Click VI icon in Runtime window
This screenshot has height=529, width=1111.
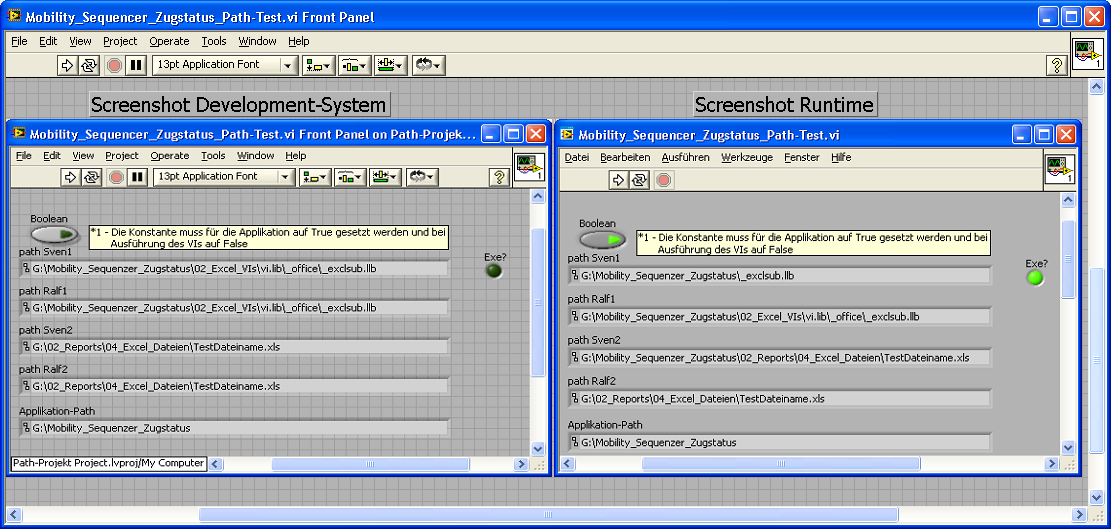pos(1060,171)
